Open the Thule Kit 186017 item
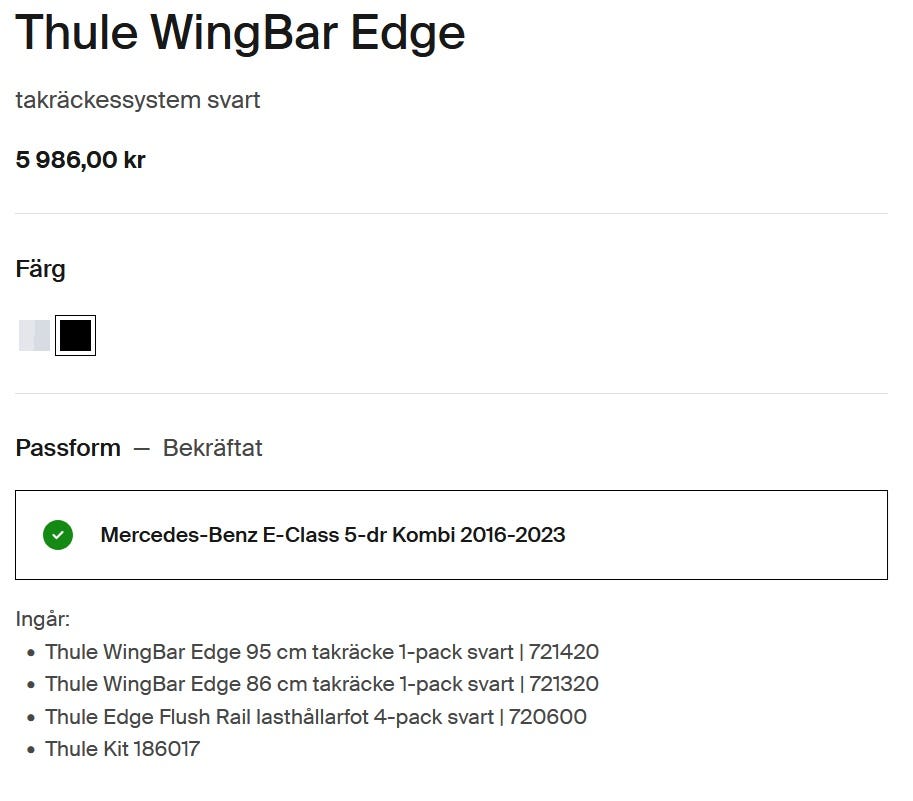The width and height of the screenshot is (913, 801). point(122,749)
